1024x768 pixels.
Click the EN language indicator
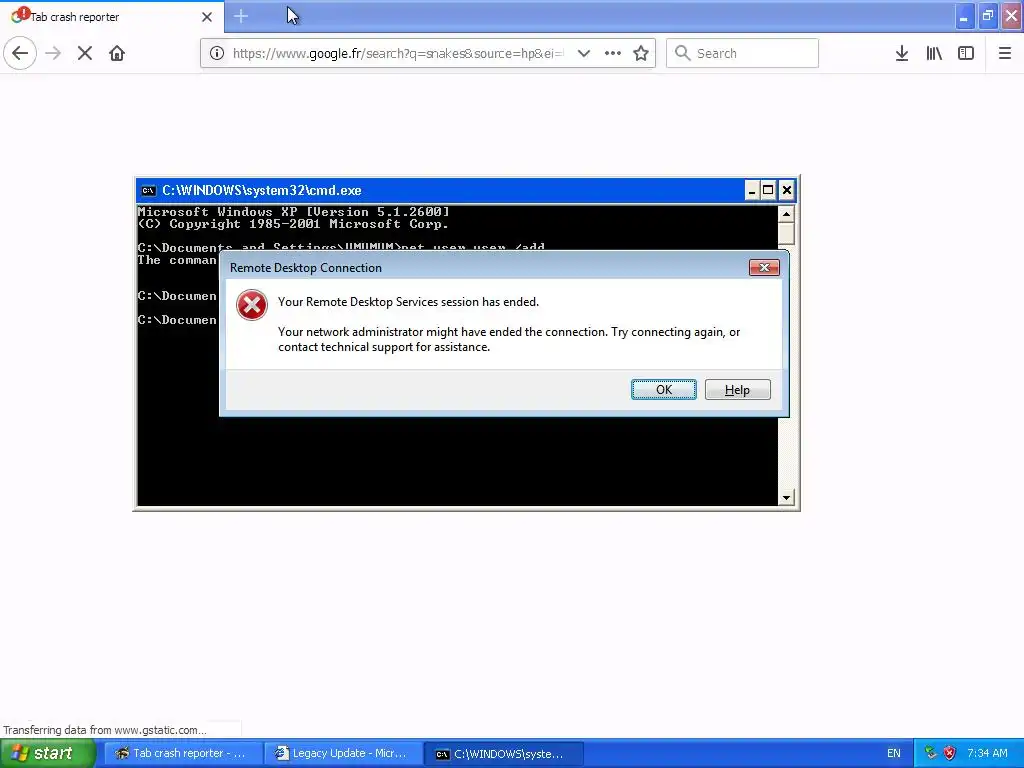coord(893,753)
